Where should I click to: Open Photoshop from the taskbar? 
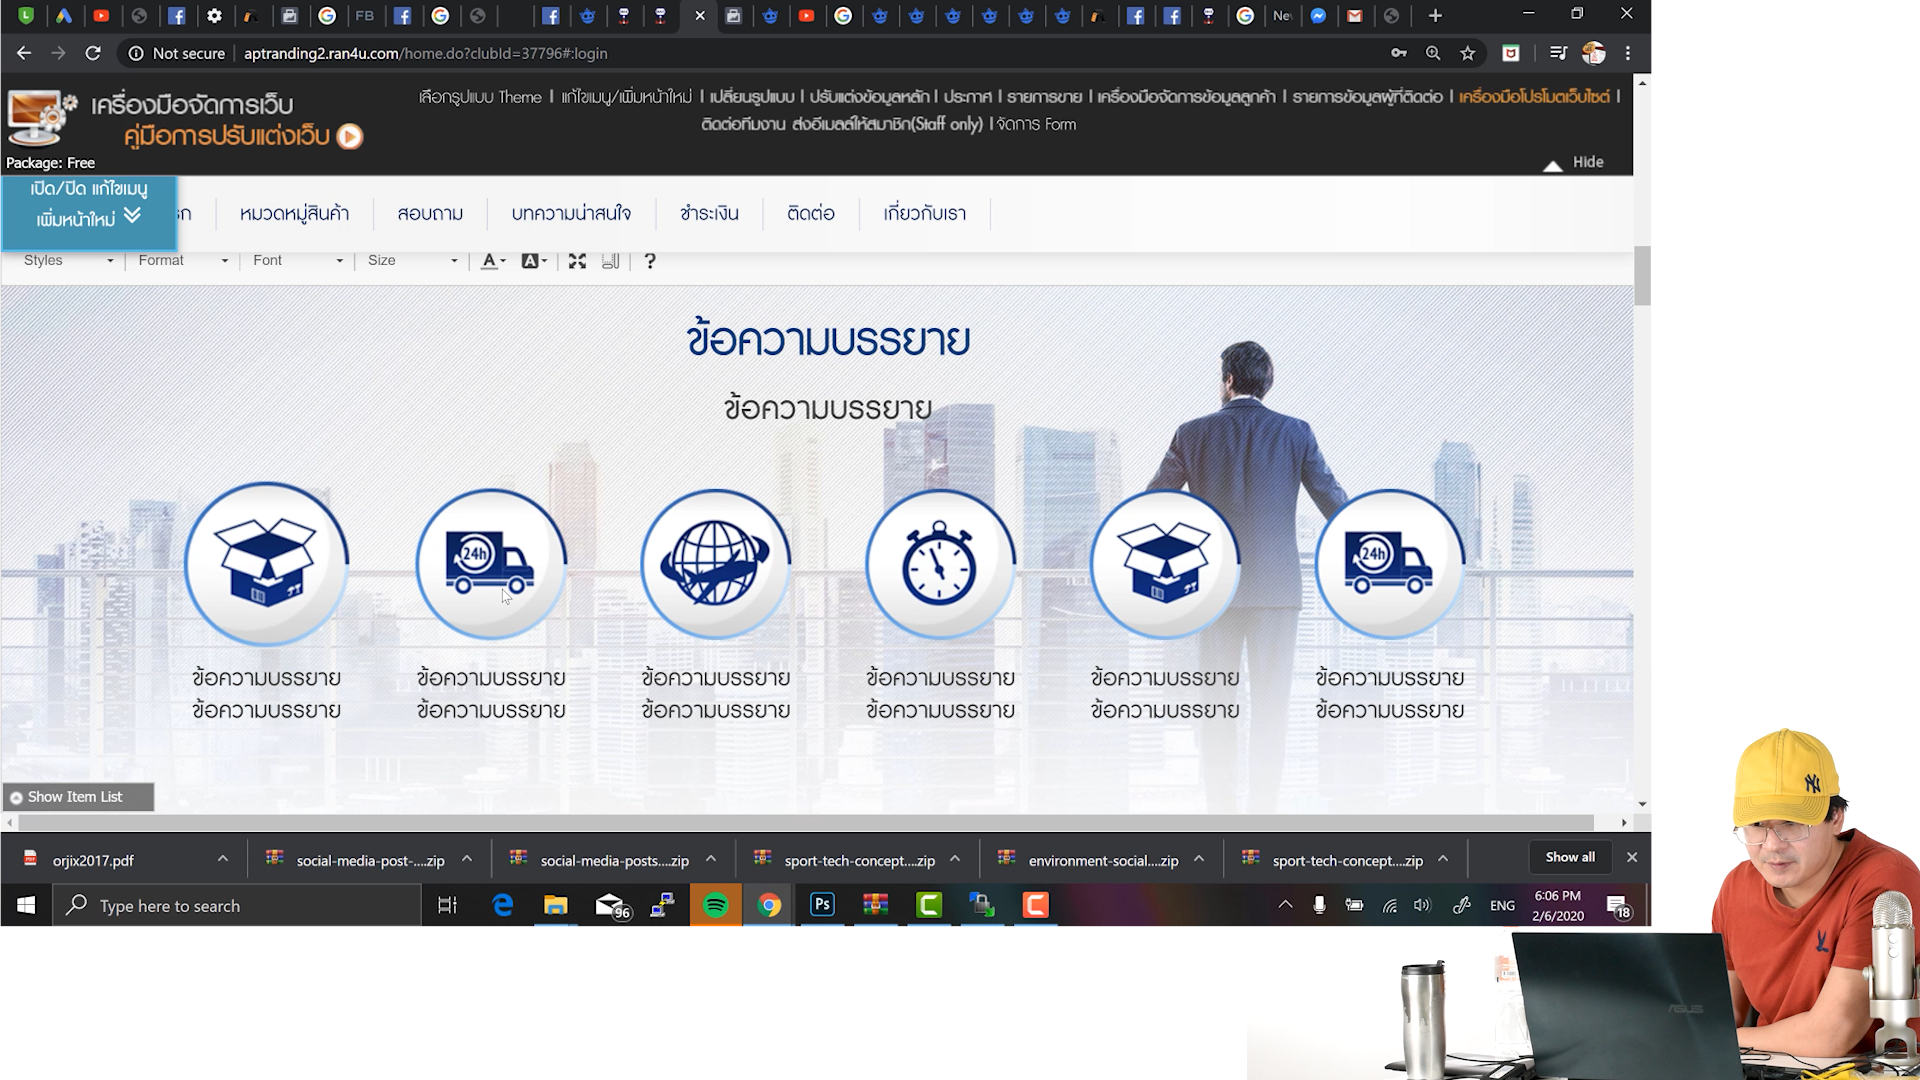(822, 905)
